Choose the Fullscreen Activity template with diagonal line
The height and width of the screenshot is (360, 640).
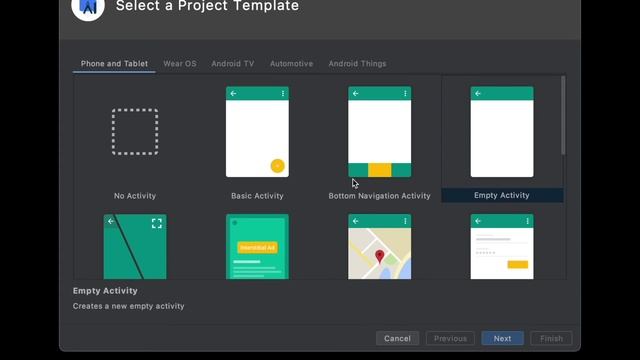[x=135, y=247]
